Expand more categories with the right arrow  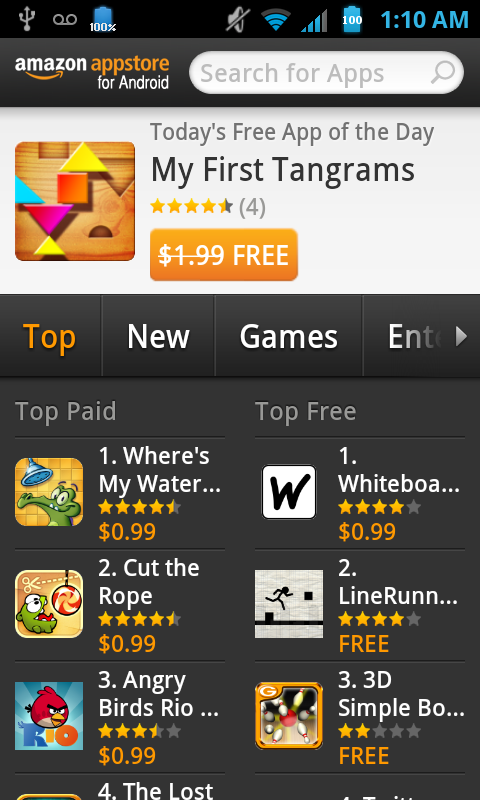coord(461,336)
